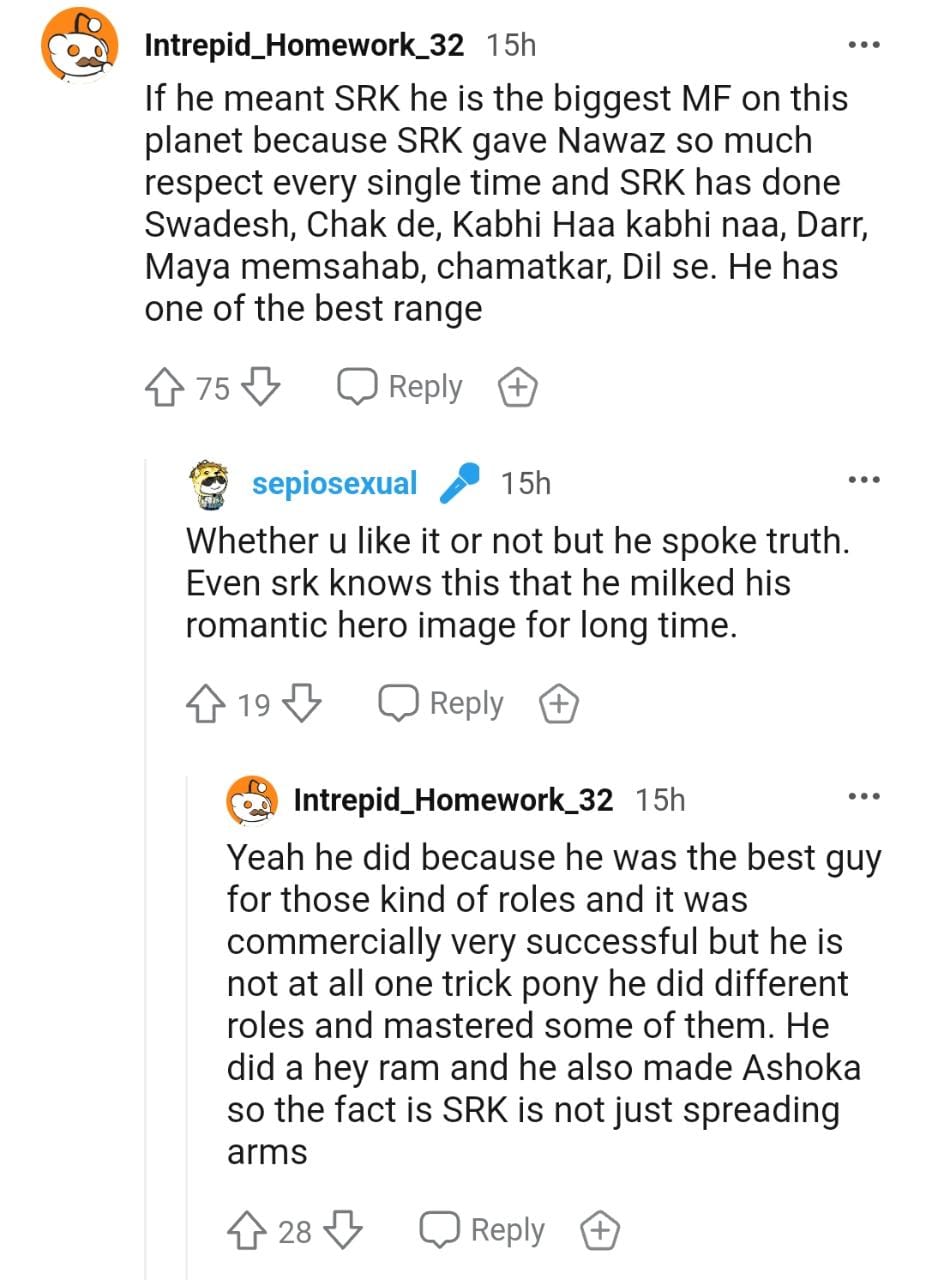Screen dimensions: 926x1280
Task: Click the award plus icon on bottom comment
Action: click(600, 1231)
